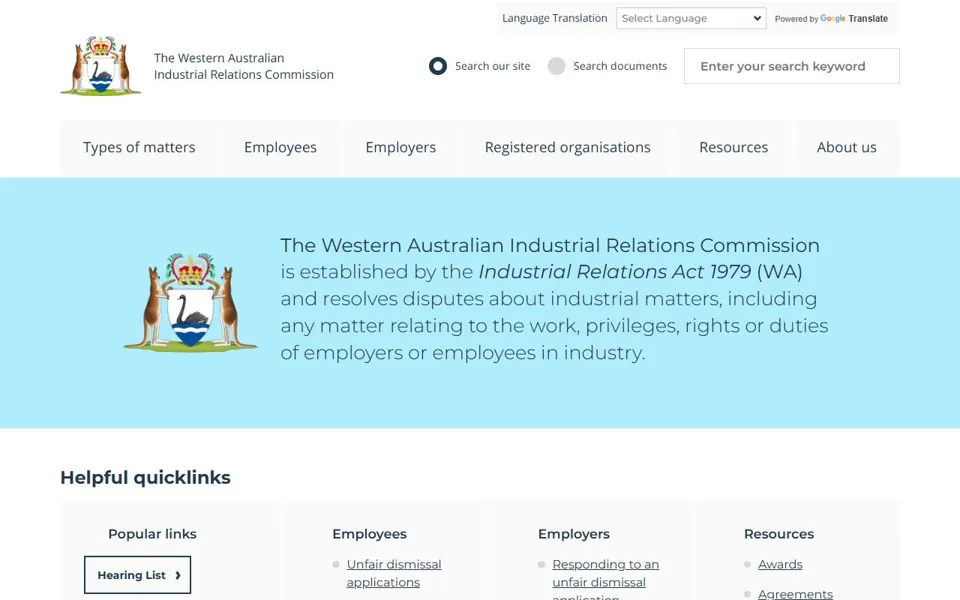Screen dimensions: 960x600
Task: Open the About us menu
Action: (x=846, y=148)
